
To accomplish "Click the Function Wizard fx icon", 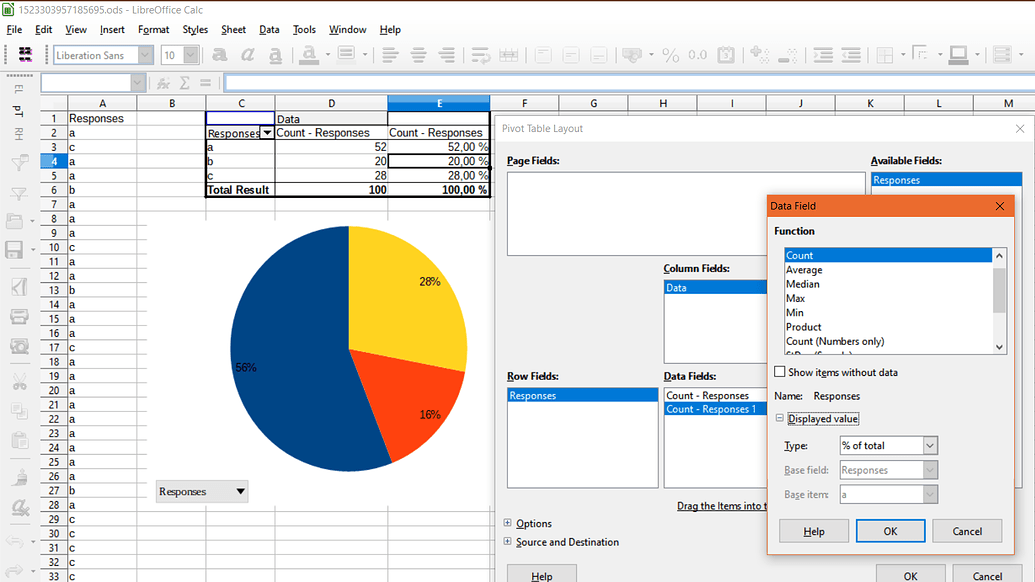I will tap(163, 83).
